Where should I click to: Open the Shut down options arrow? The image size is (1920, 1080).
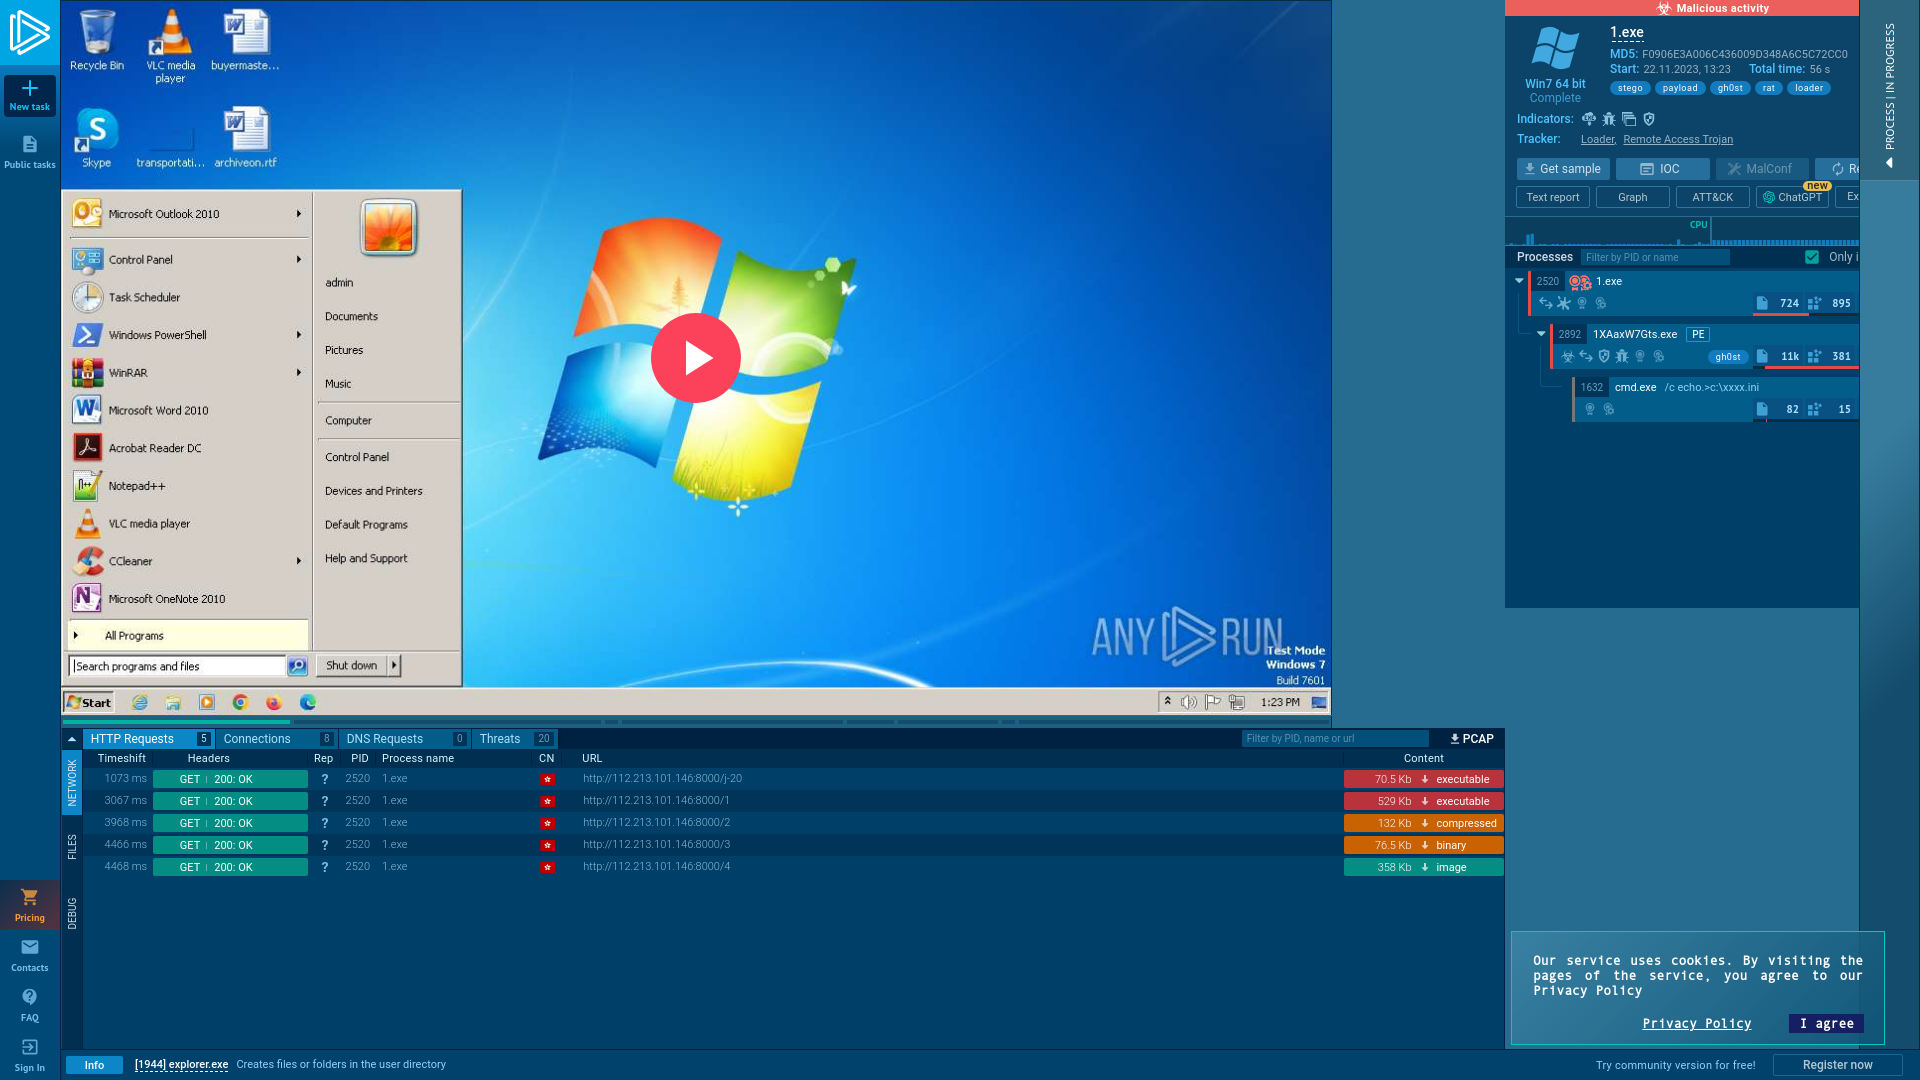click(x=394, y=666)
